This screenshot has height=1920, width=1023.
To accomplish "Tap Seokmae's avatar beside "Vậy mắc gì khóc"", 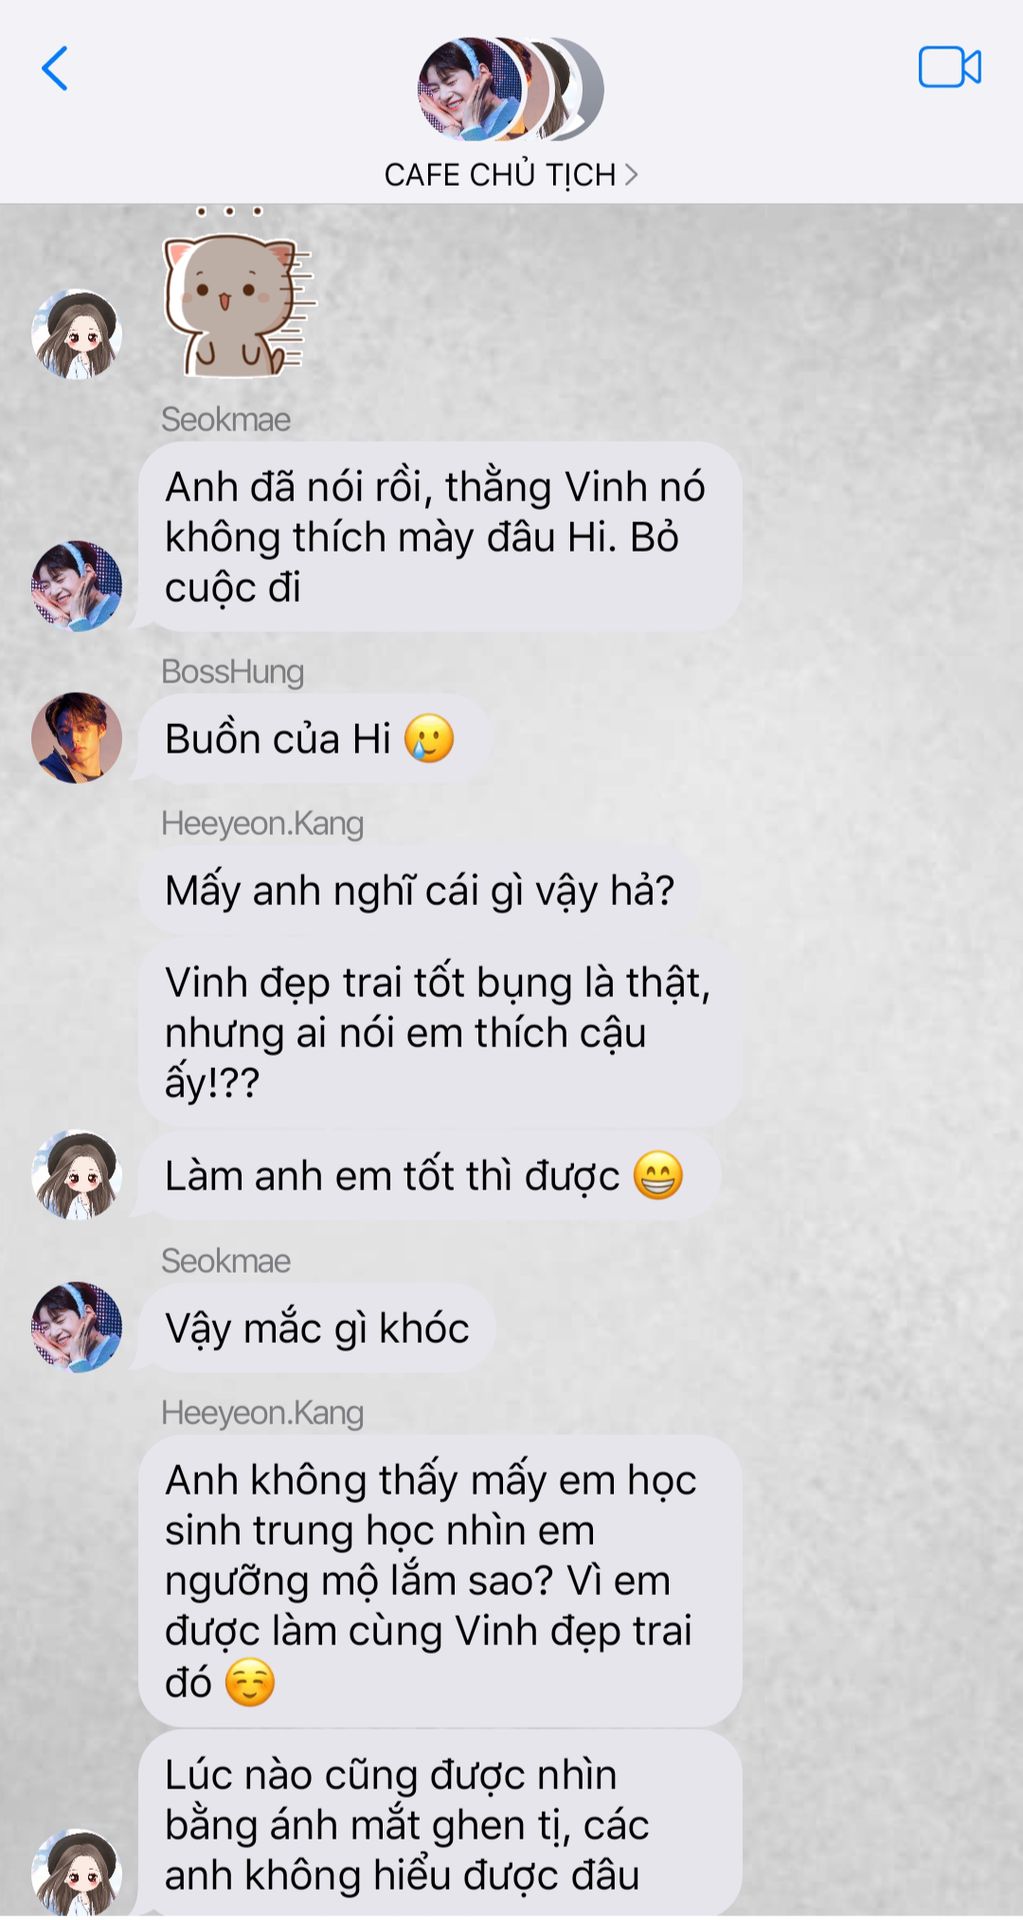I will (x=77, y=1327).
